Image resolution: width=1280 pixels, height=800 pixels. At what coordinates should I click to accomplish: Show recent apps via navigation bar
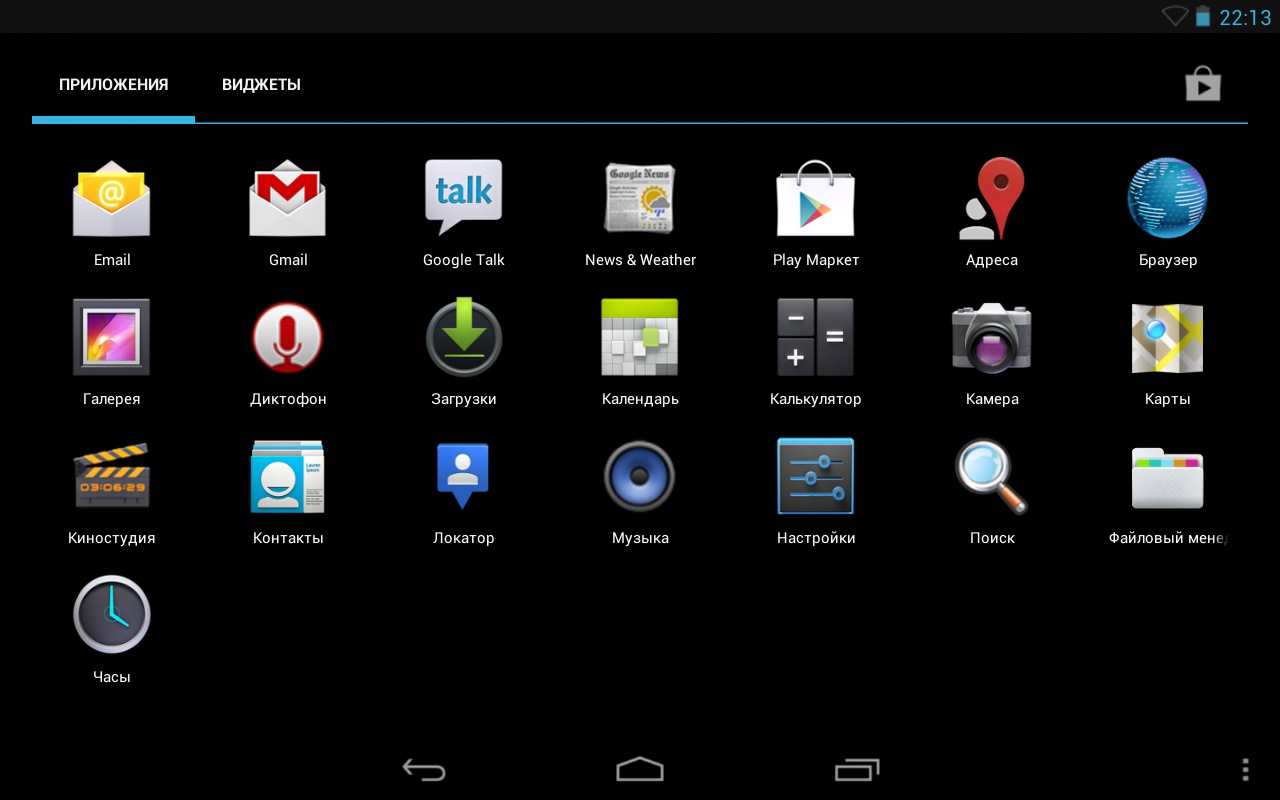857,769
